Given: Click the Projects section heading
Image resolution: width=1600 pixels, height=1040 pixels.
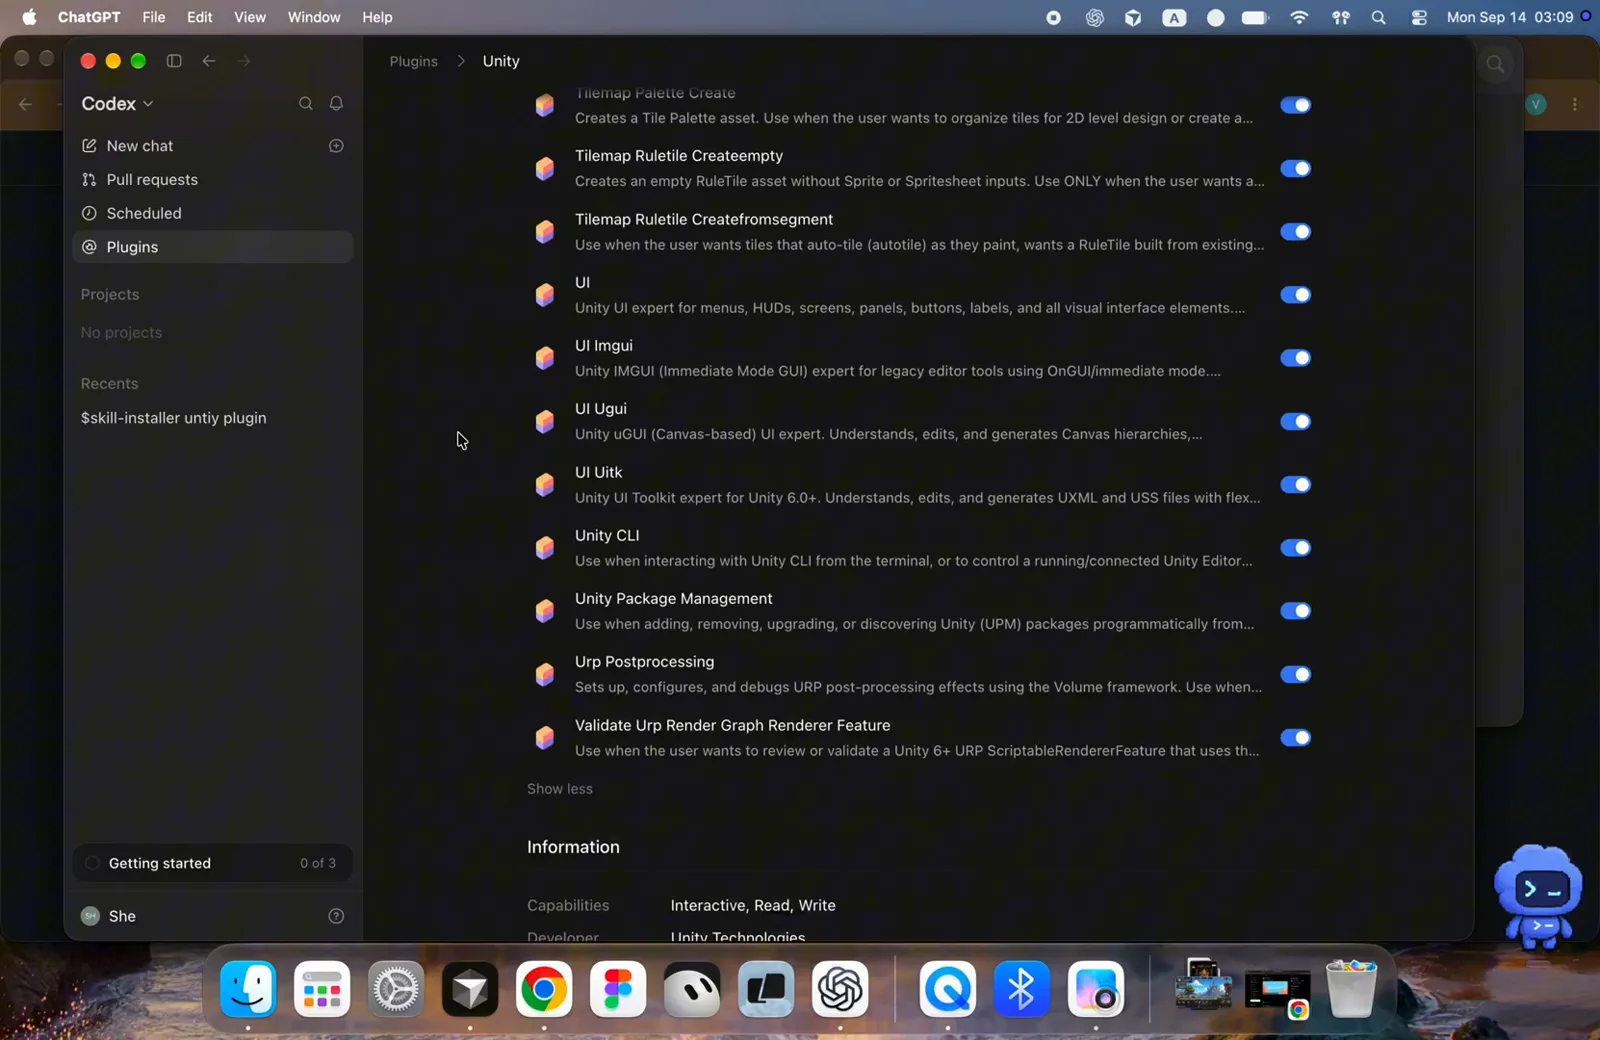Looking at the screenshot, I should [110, 295].
